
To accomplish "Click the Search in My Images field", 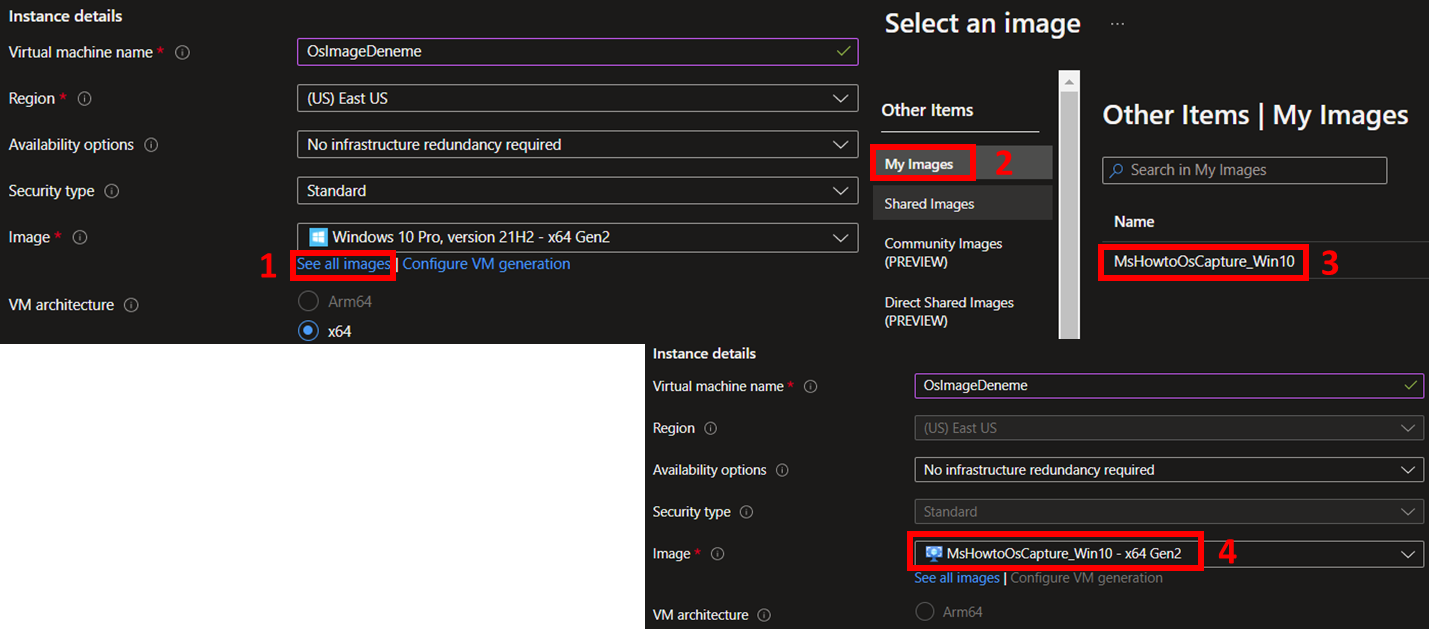I will click(1245, 170).
